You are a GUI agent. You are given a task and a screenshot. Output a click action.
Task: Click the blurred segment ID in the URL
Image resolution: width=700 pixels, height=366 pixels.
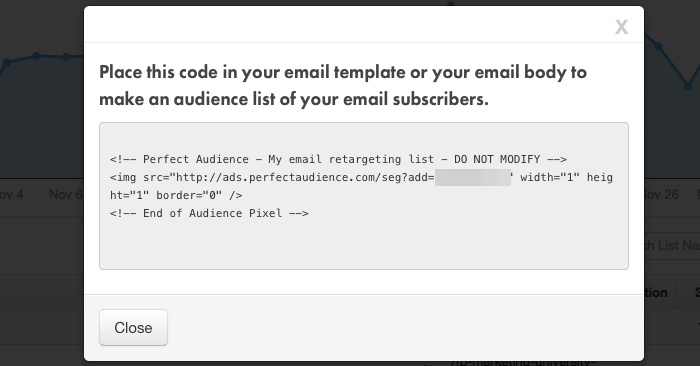[x=473, y=177]
